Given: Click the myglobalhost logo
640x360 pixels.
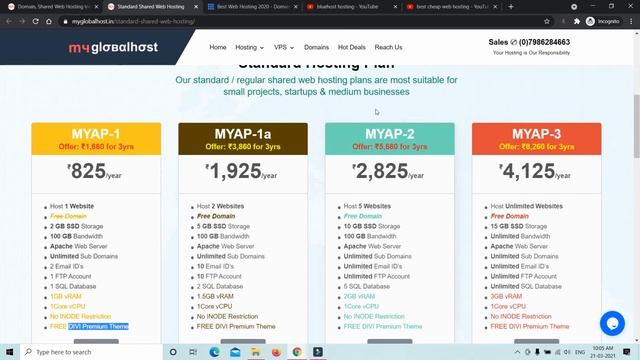Looking at the screenshot, I should (113, 47).
